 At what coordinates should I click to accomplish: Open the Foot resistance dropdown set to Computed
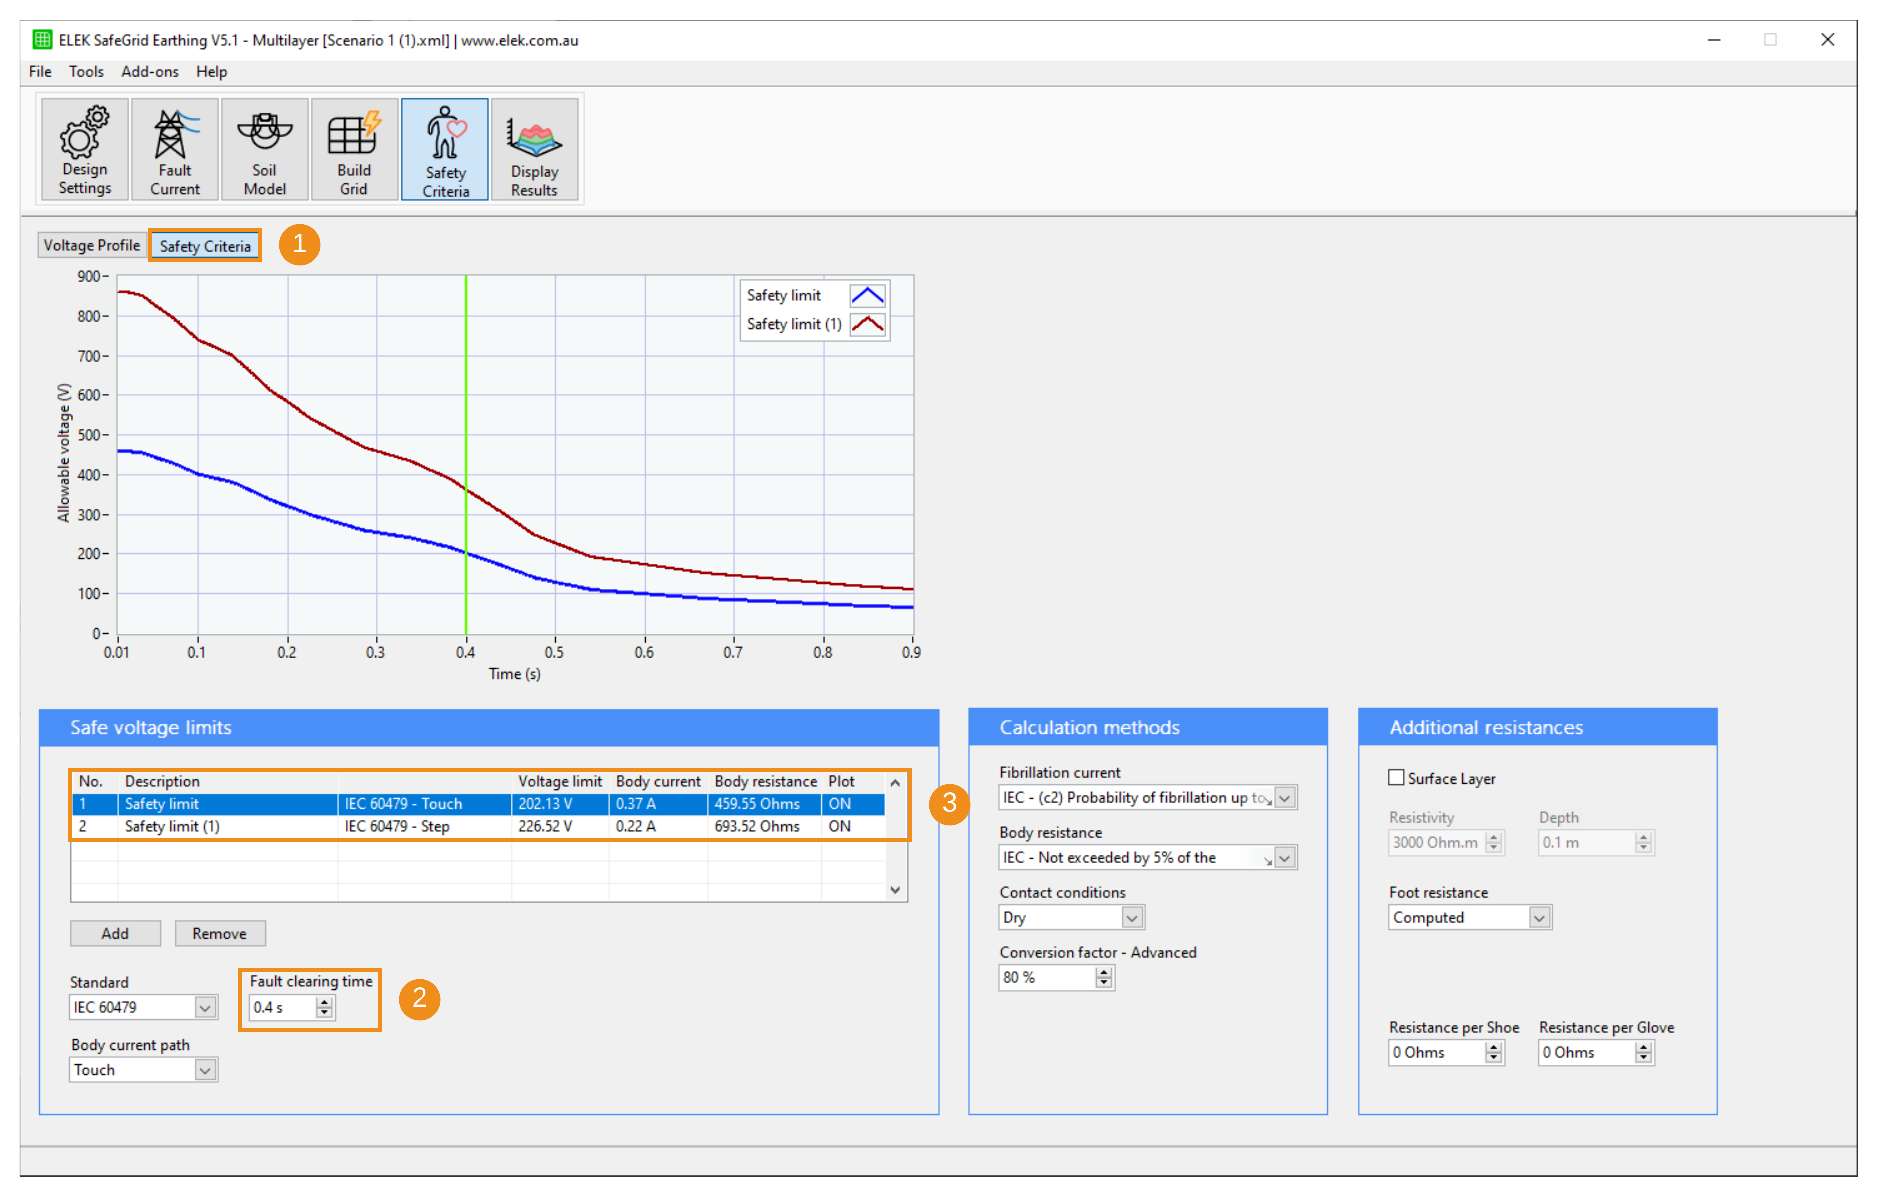pos(1541,916)
